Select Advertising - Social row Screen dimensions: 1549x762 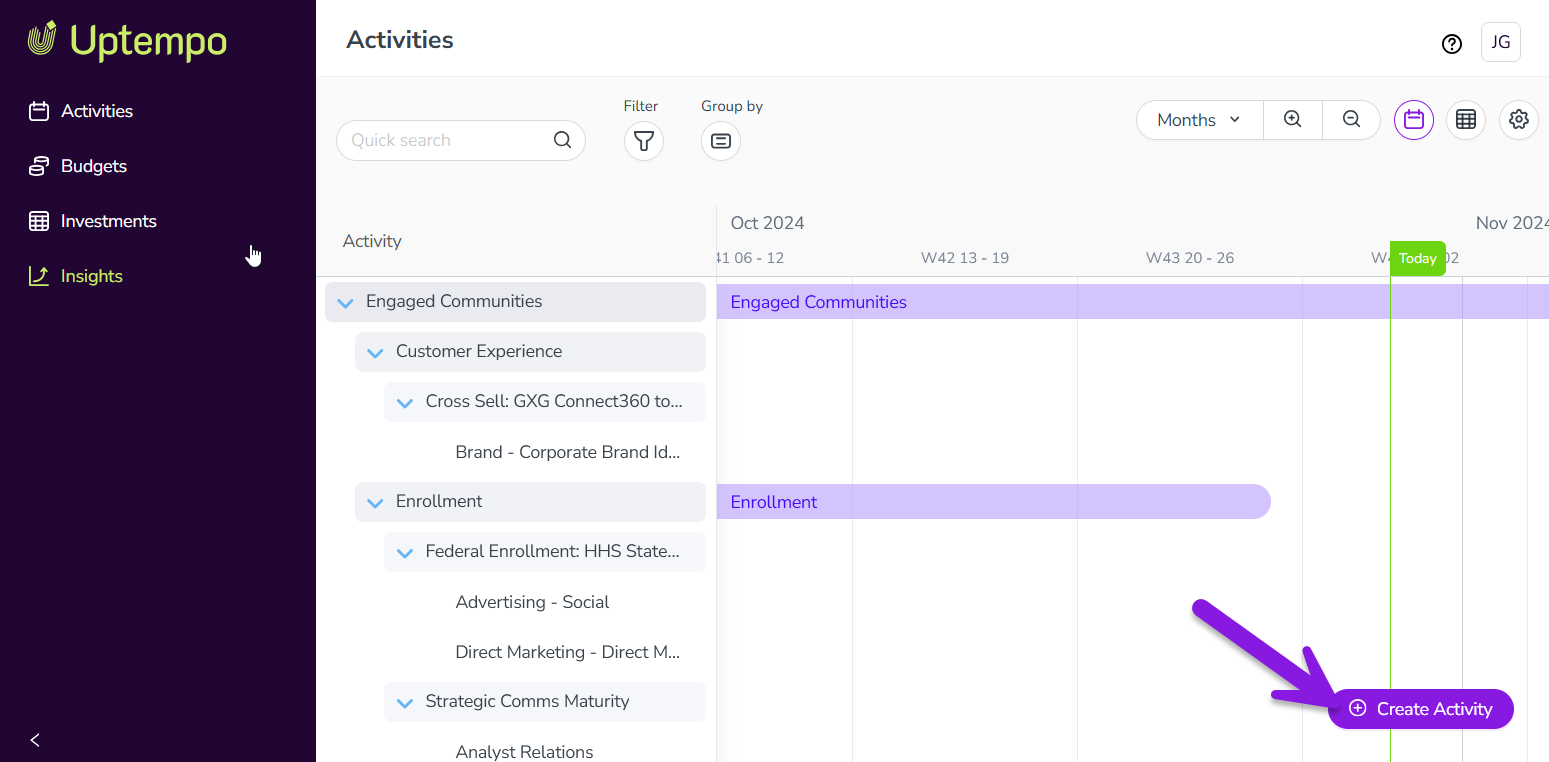click(532, 602)
